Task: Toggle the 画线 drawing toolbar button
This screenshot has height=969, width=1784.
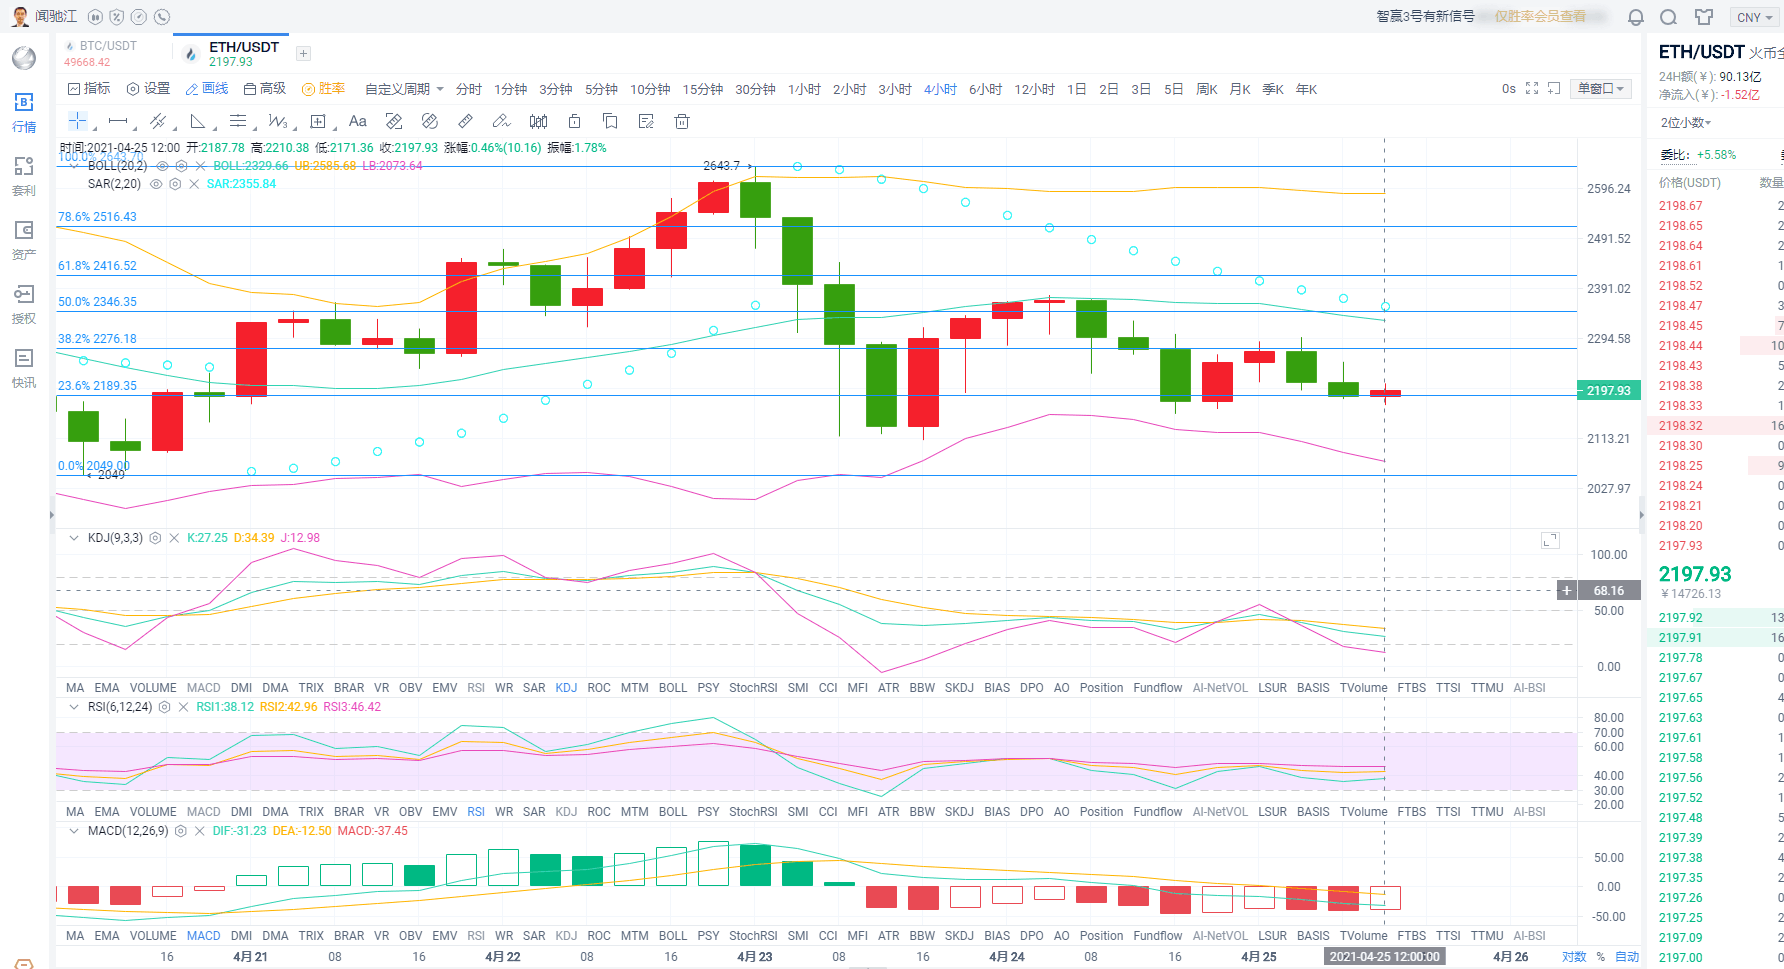Action: [x=207, y=89]
